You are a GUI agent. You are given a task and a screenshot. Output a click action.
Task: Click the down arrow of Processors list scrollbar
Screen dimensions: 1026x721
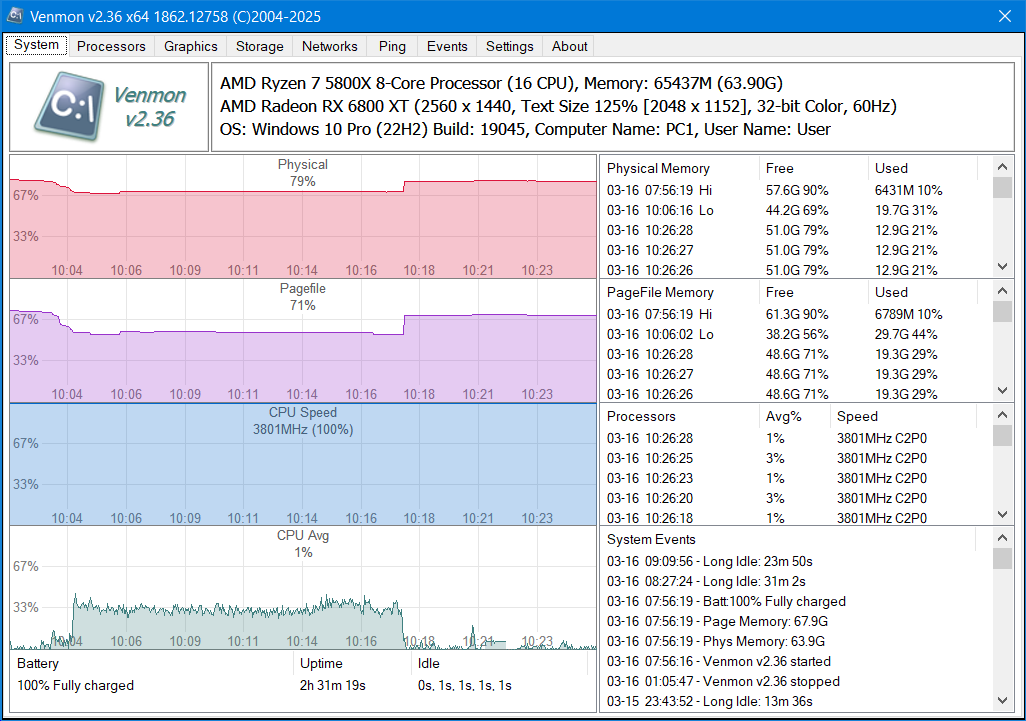pyautogui.click(x=1002, y=514)
